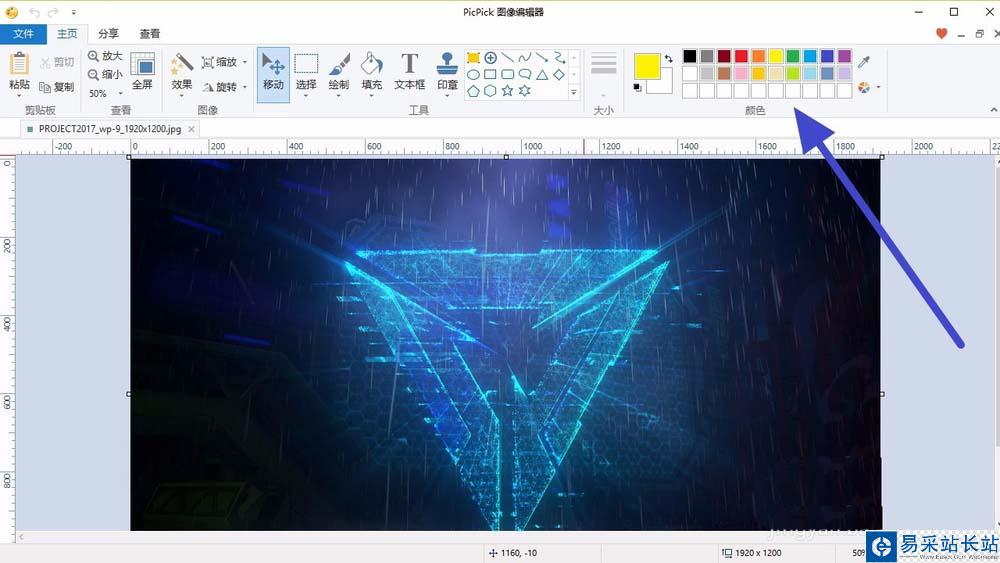This screenshot has height=563, width=1000.
Task: Select the 文本框 (Text box) tool
Action: (409, 71)
